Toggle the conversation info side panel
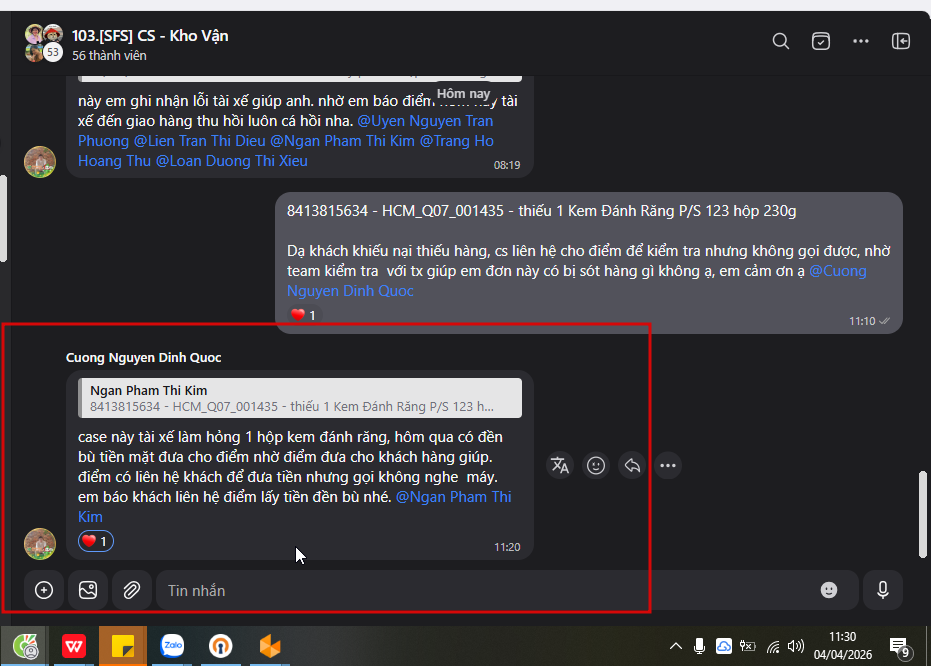Image resolution: width=931 pixels, height=666 pixels. (901, 41)
